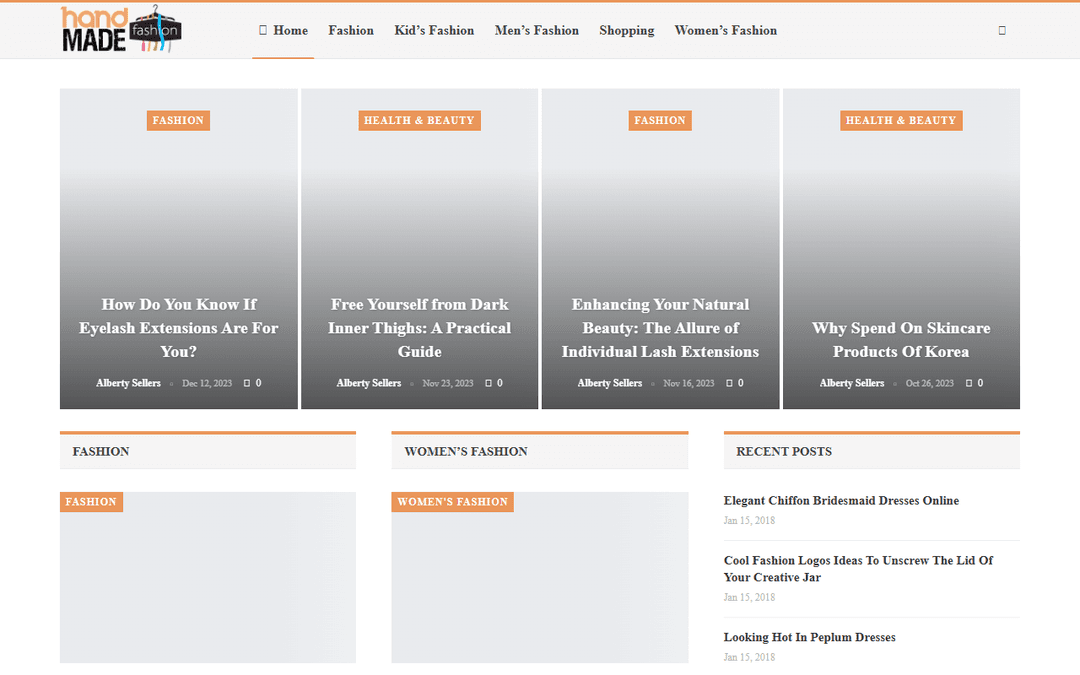Click Alberty Sellers author on Oct 26 post
The height and width of the screenshot is (675, 1080).
tap(852, 383)
